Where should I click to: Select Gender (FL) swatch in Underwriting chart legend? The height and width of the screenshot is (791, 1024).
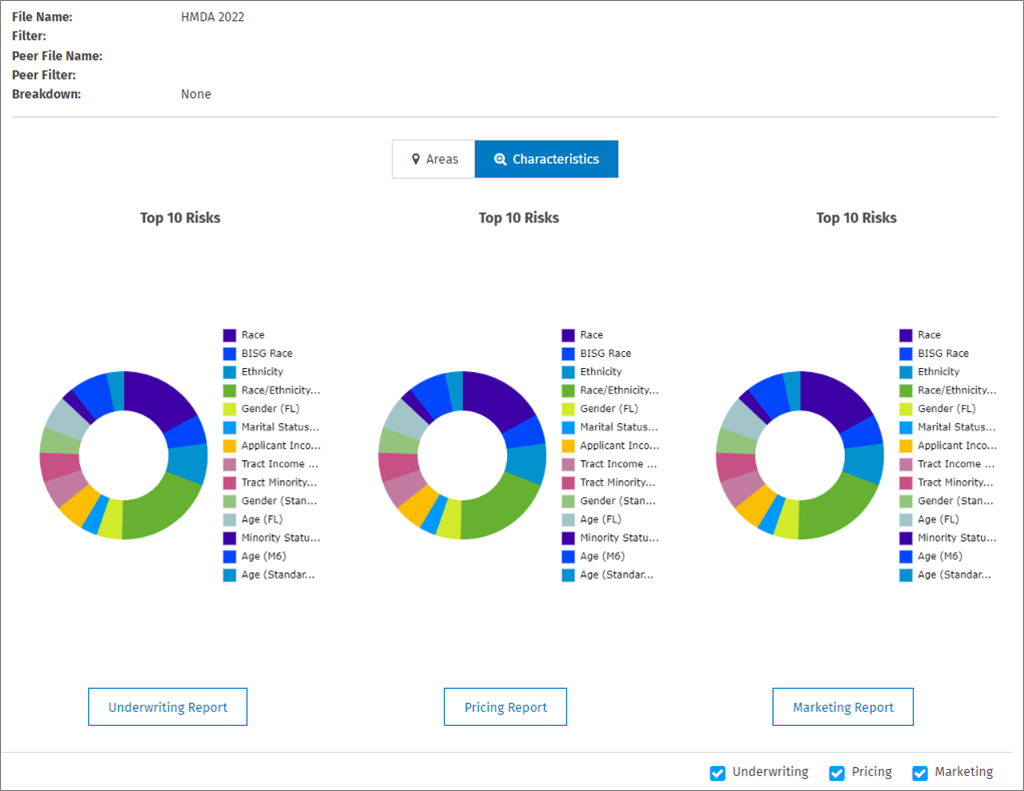(x=230, y=409)
